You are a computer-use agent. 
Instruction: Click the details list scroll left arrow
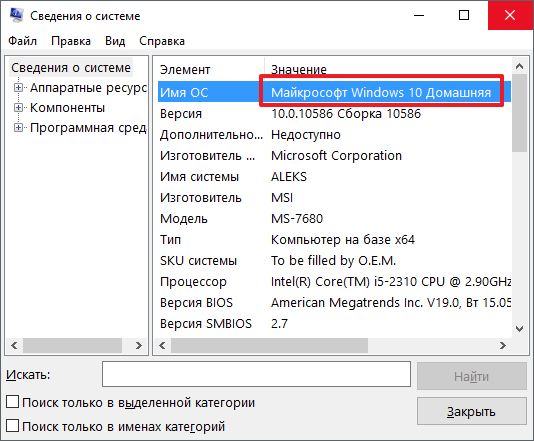pyautogui.click(x=162, y=346)
